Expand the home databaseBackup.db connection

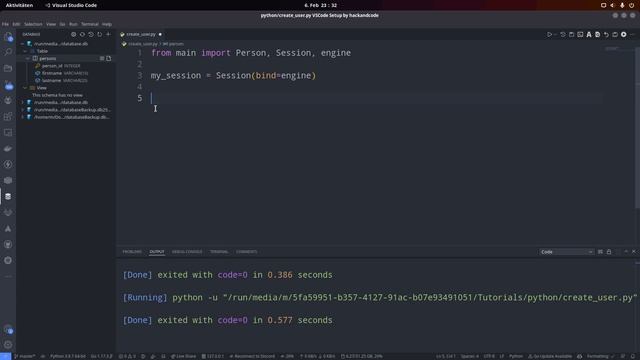(x=23, y=117)
